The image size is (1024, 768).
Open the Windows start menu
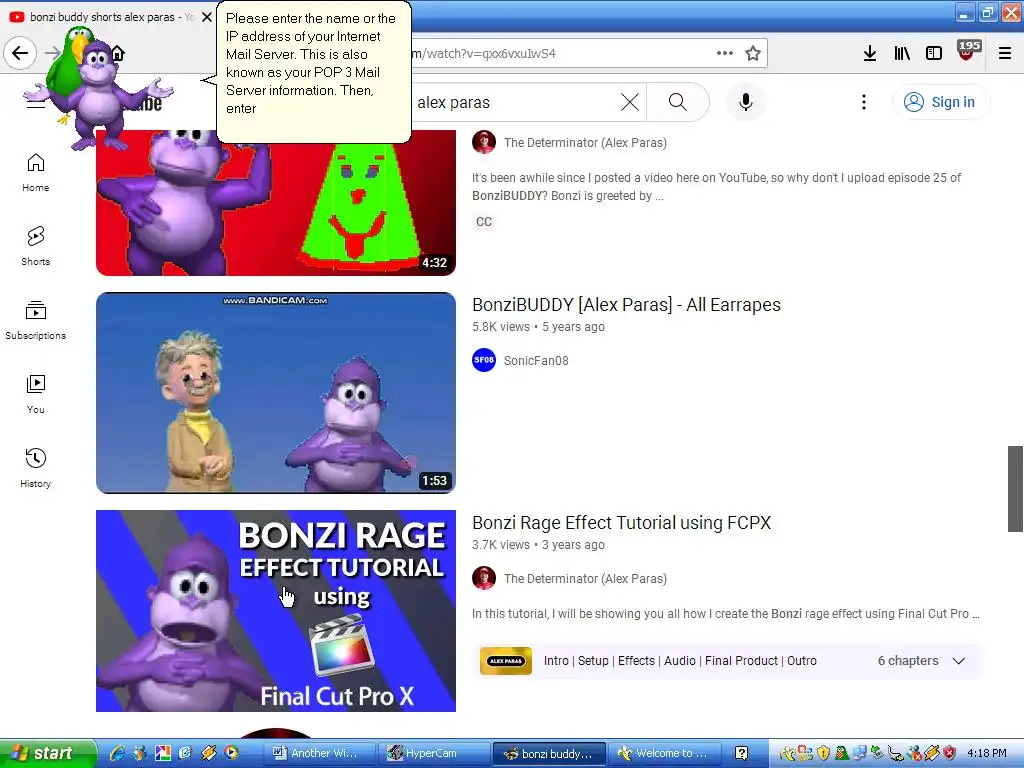47,753
